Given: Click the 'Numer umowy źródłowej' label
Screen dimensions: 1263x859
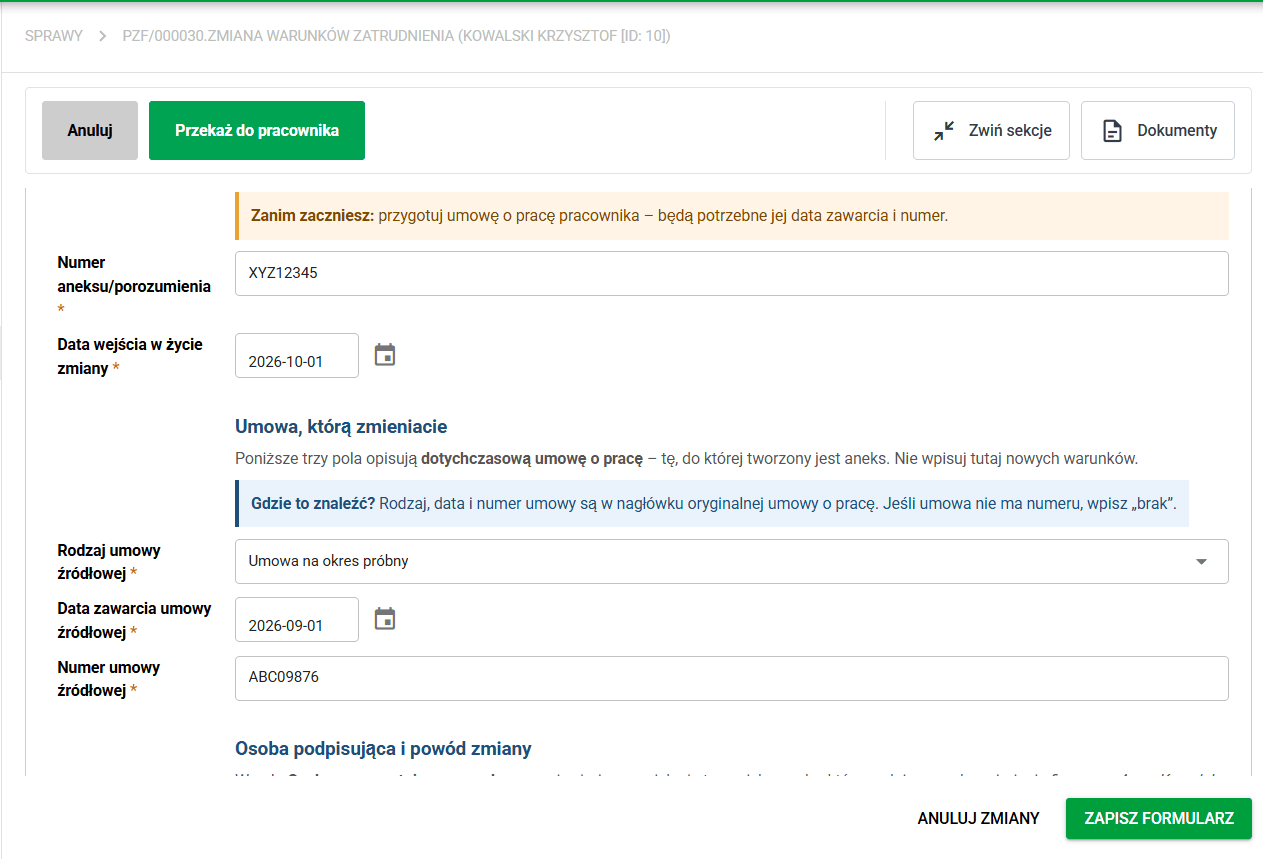Looking at the screenshot, I should 109,679.
